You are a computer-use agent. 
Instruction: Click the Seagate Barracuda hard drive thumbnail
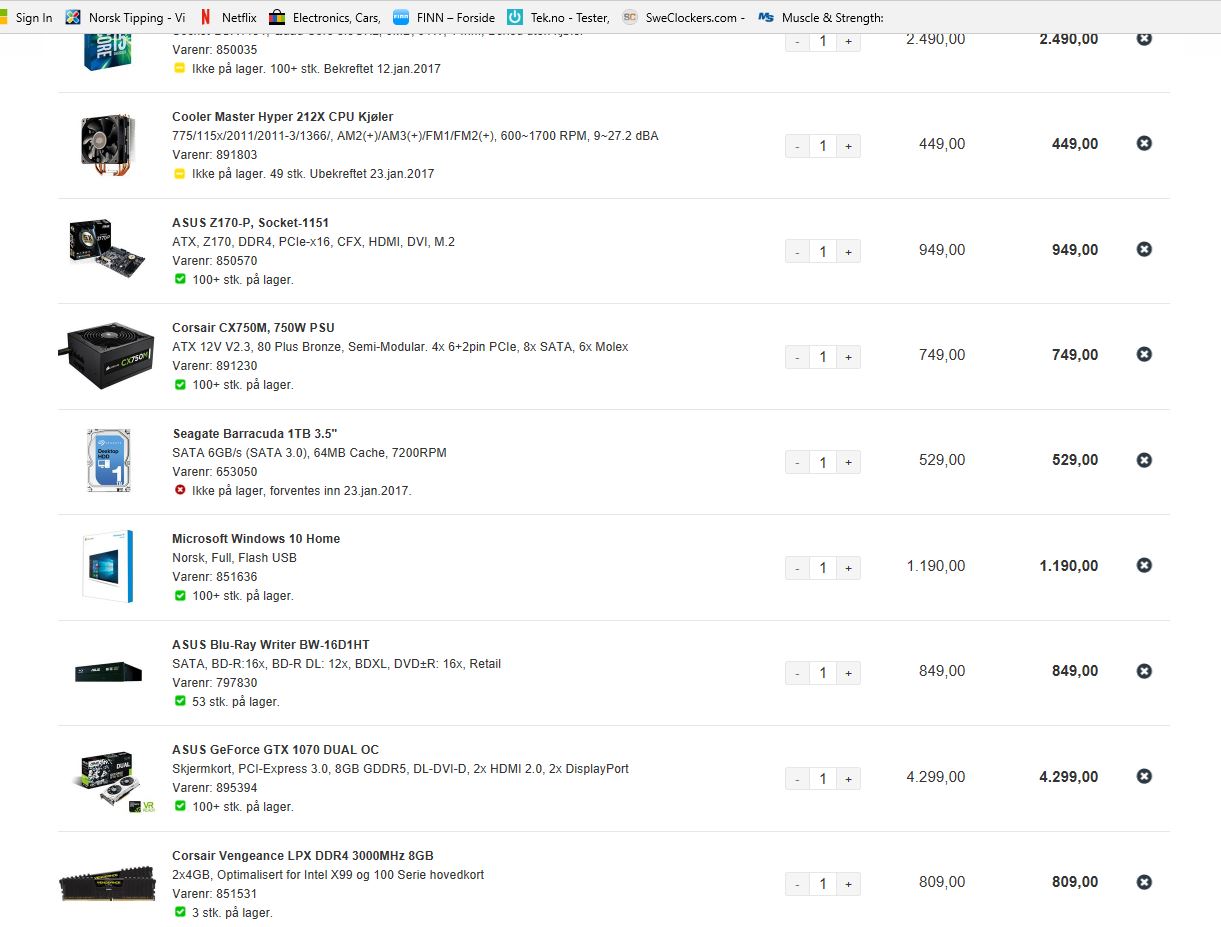click(107, 462)
